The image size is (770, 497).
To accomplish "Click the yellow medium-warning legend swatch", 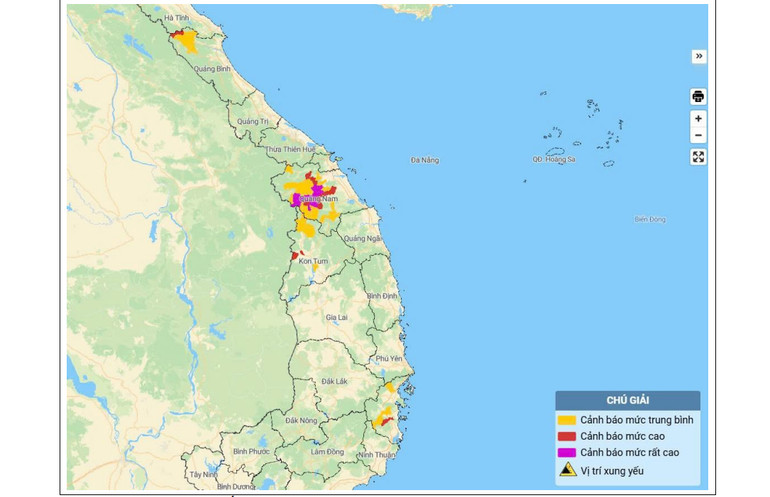I will (x=567, y=420).
